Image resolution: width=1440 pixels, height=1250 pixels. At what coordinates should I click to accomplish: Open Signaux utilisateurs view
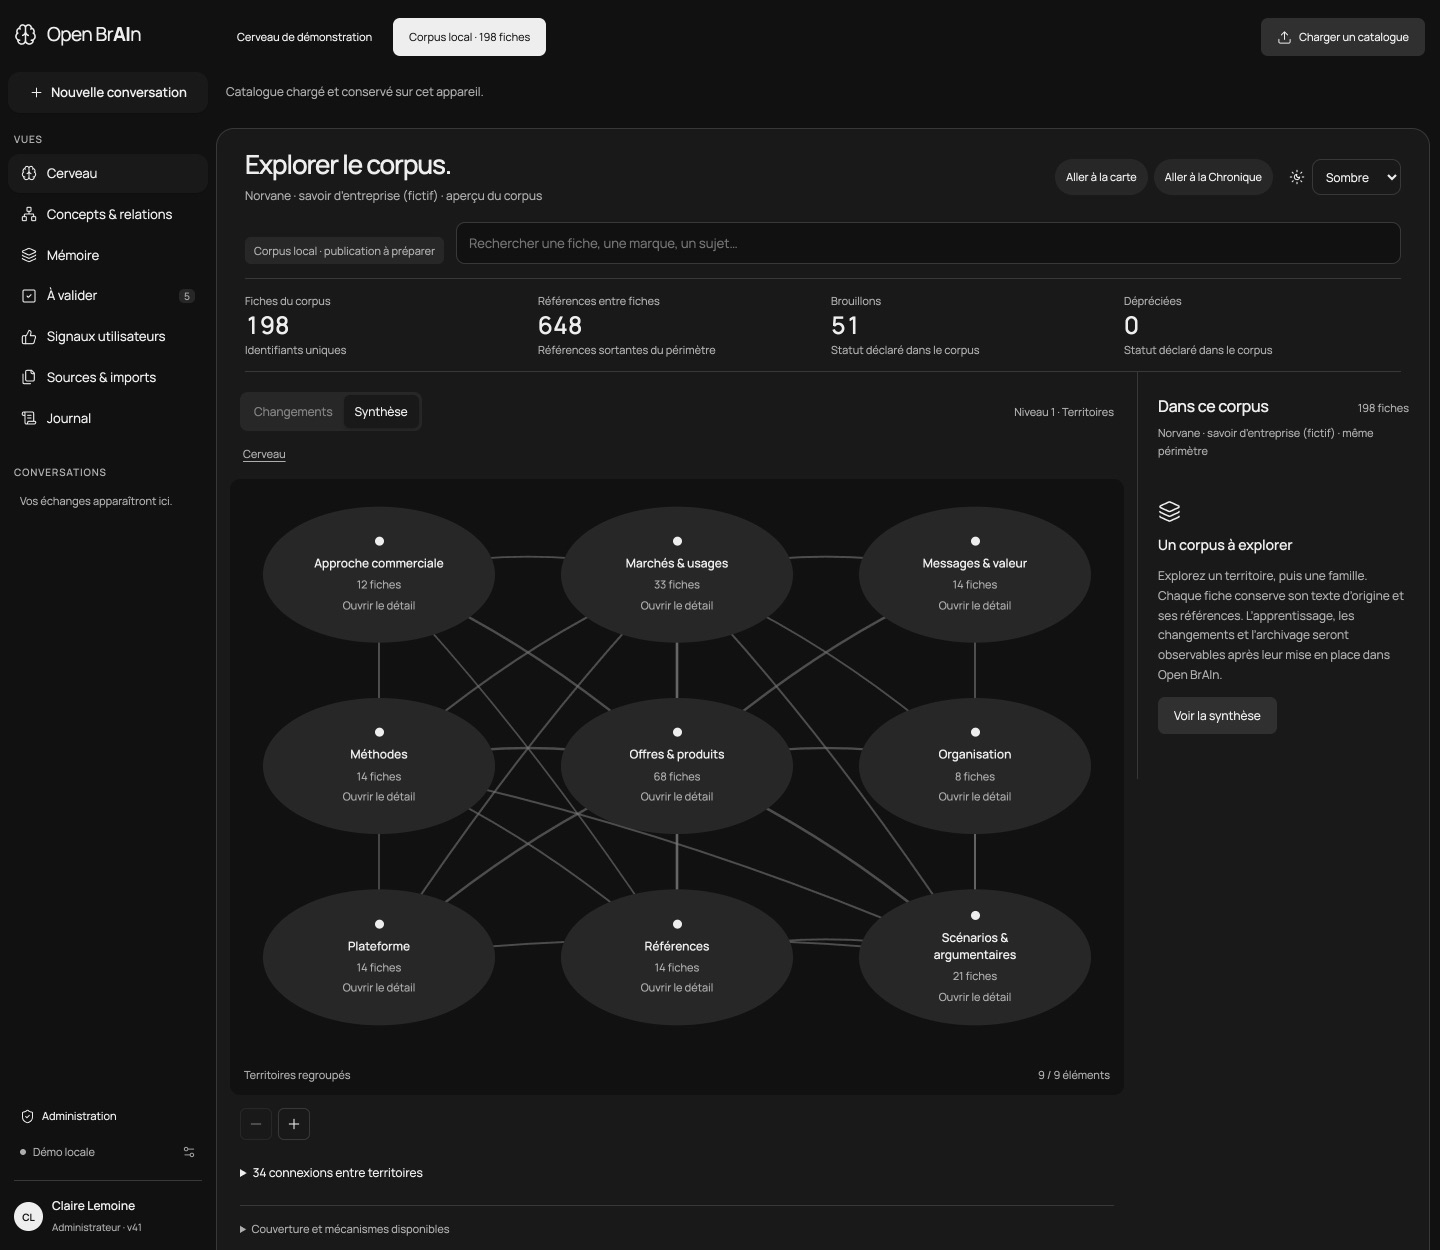(108, 337)
